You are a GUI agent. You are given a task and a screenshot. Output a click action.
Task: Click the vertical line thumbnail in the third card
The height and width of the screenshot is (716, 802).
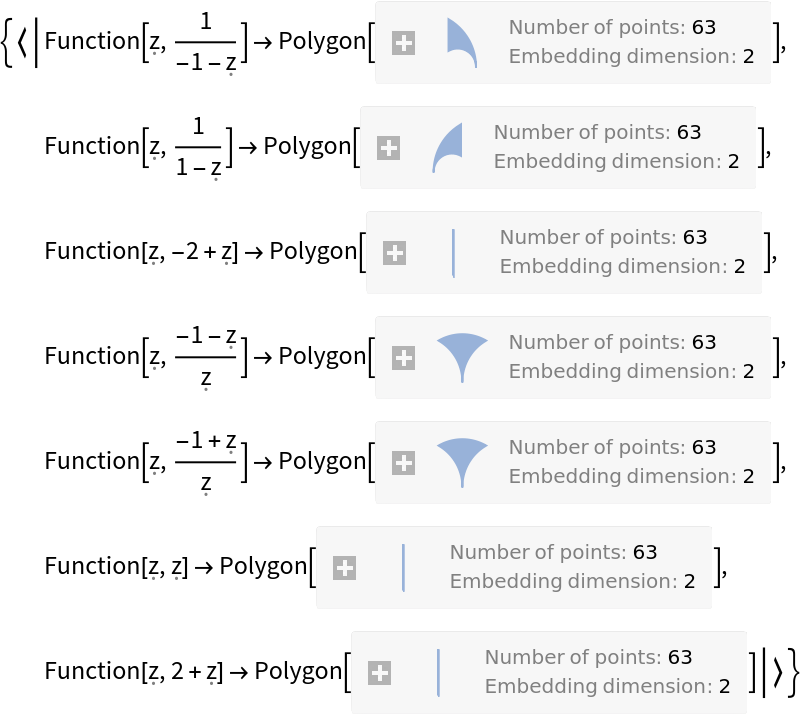point(453,253)
